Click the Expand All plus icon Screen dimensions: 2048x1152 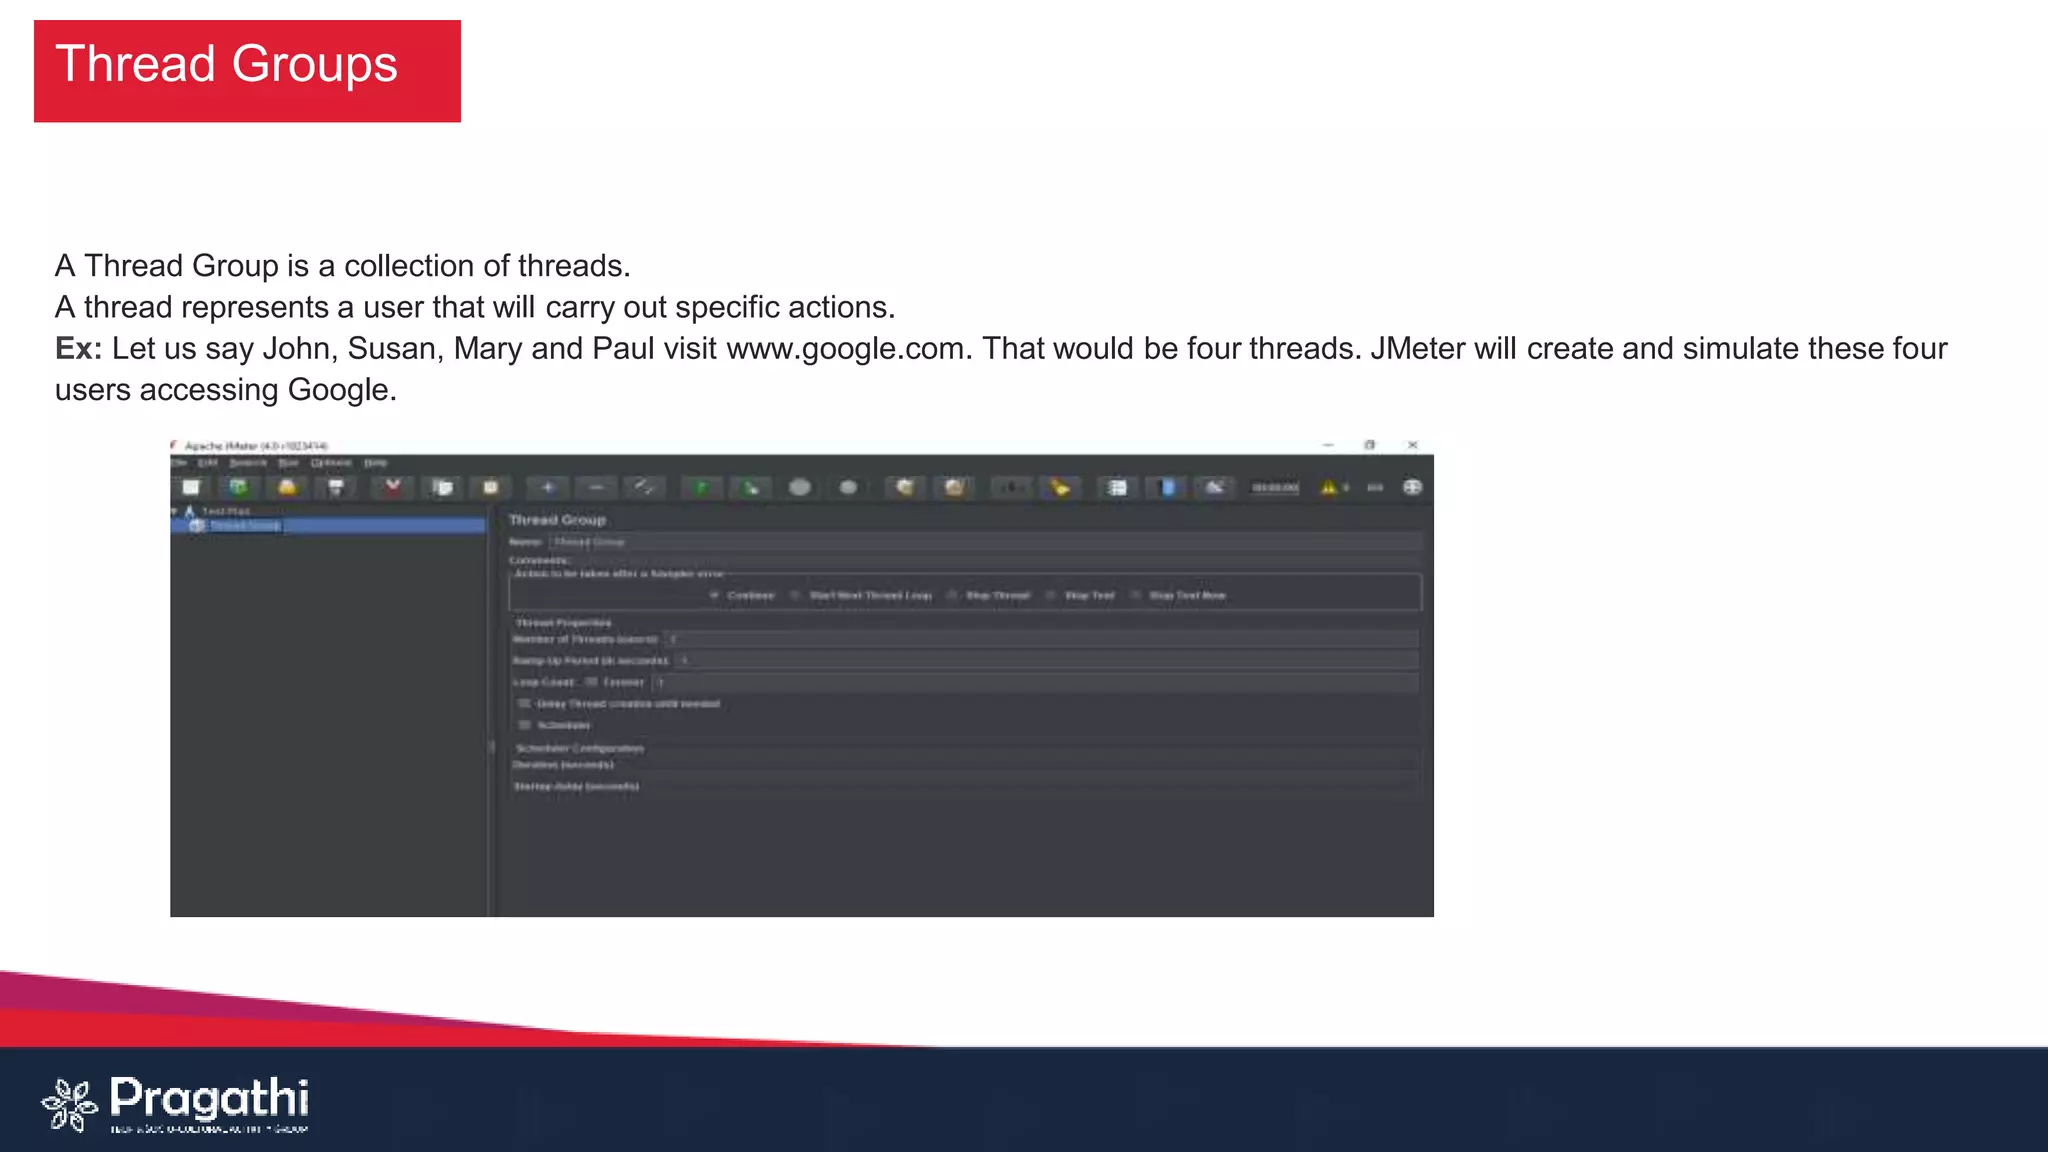(548, 487)
